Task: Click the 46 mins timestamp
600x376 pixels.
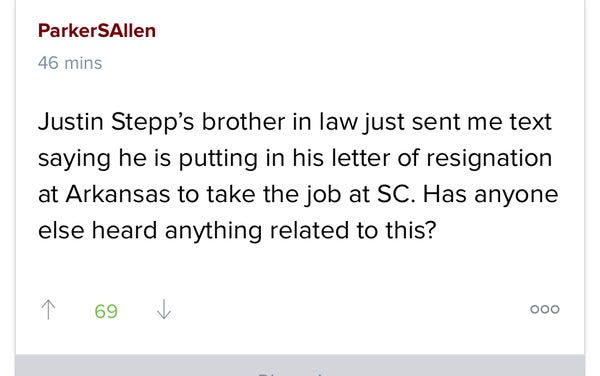Action: pos(70,63)
